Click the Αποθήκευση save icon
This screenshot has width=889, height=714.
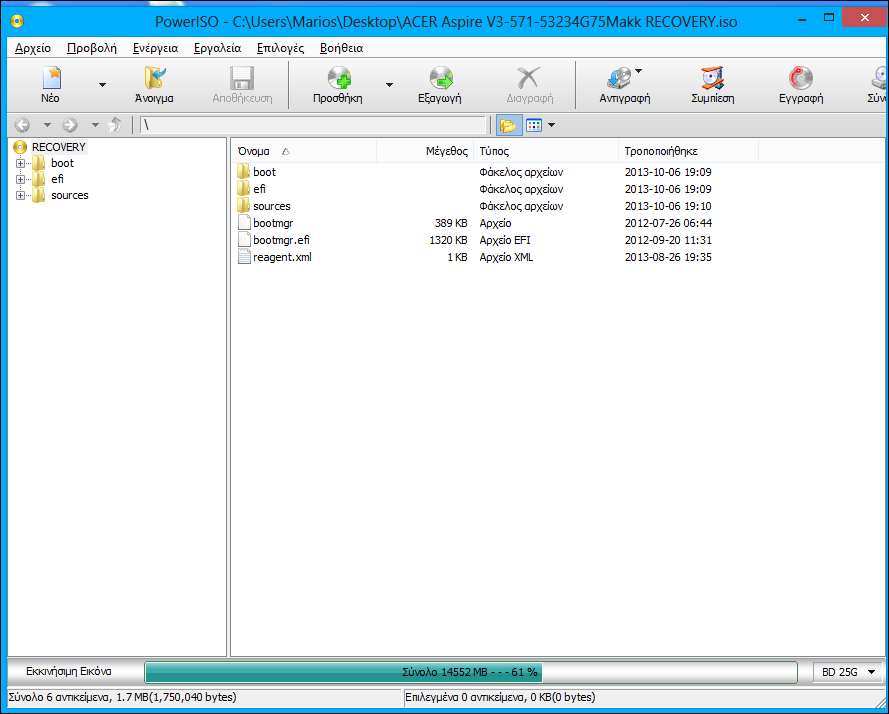click(242, 78)
